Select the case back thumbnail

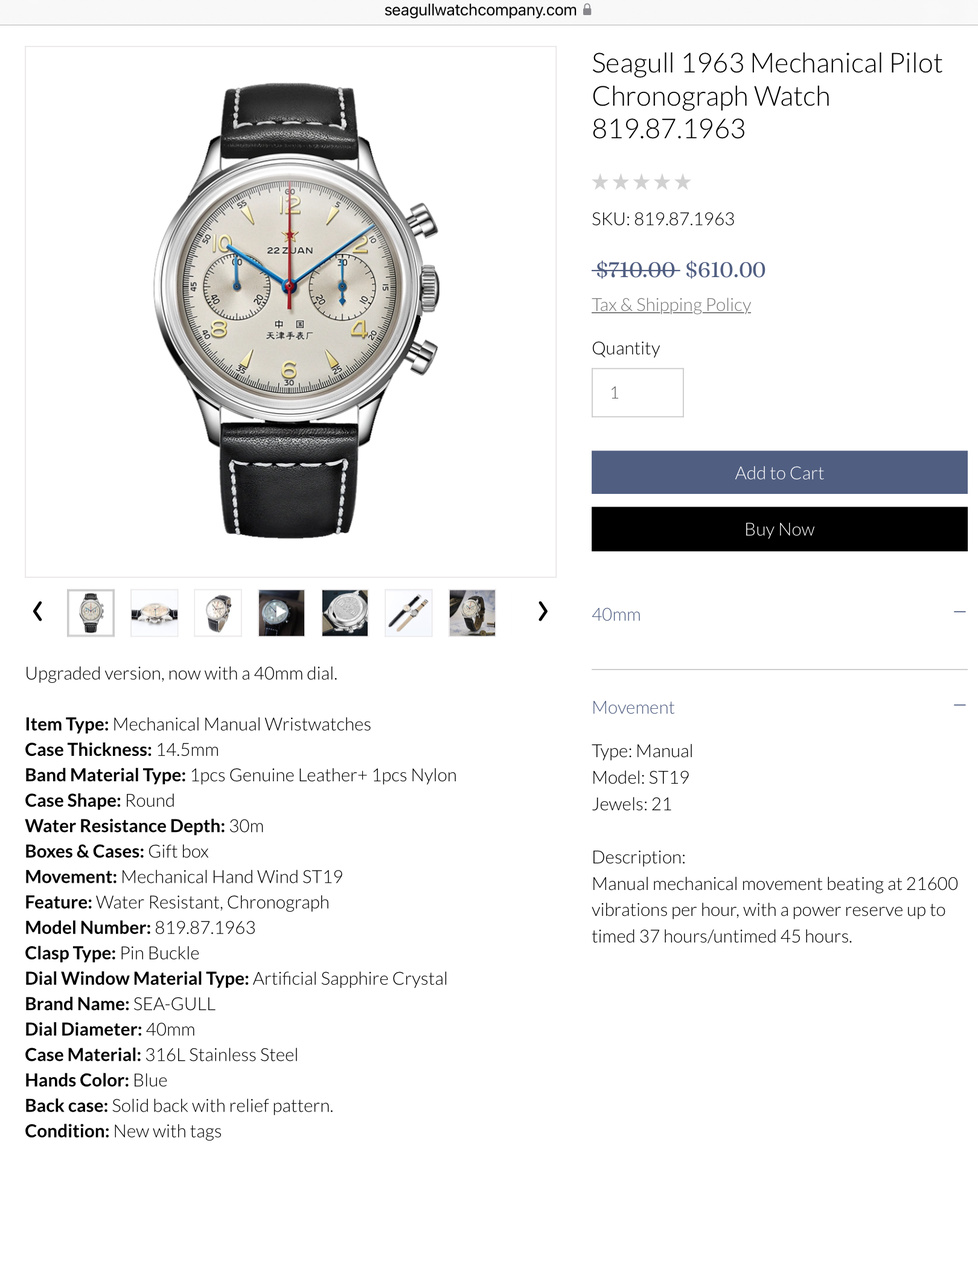point(345,612)
